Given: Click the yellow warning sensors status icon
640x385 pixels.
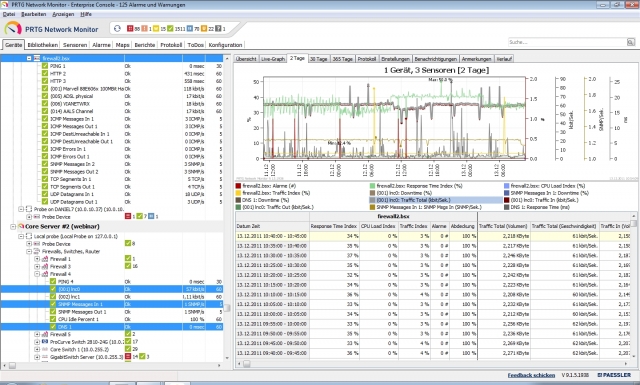Looking at the screenshot, I should (156, 29).
